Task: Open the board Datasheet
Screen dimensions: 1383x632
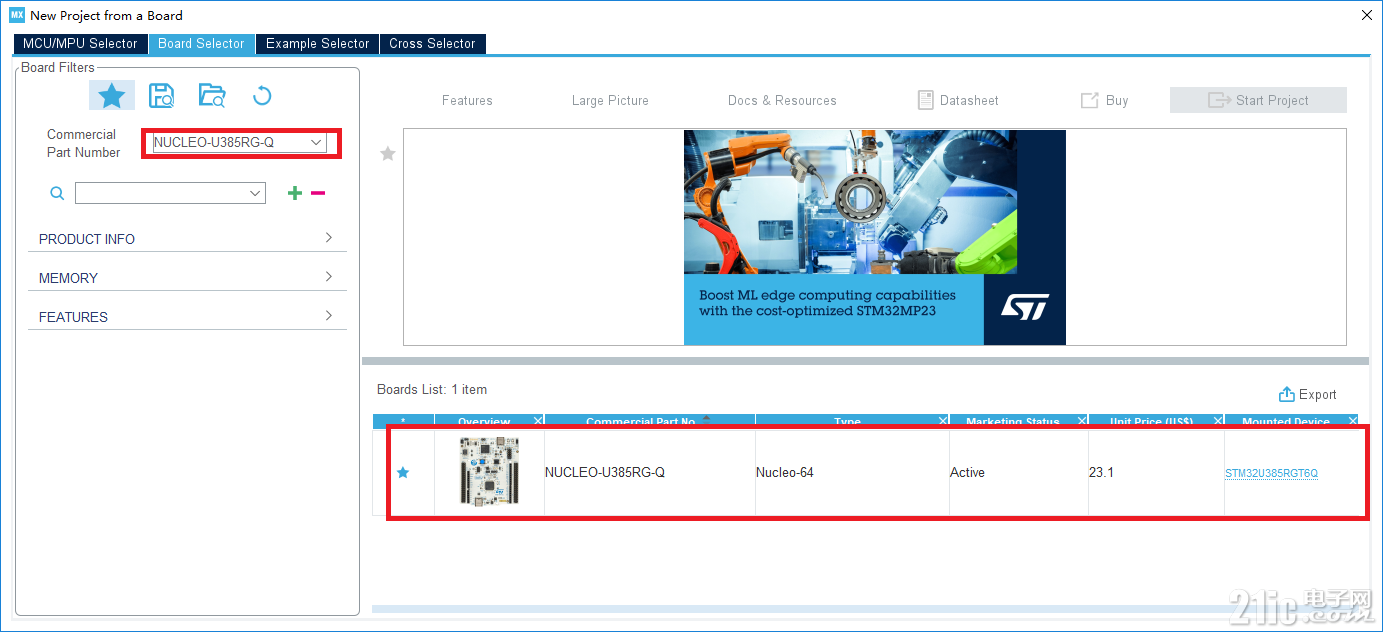Action: [958, 100]
